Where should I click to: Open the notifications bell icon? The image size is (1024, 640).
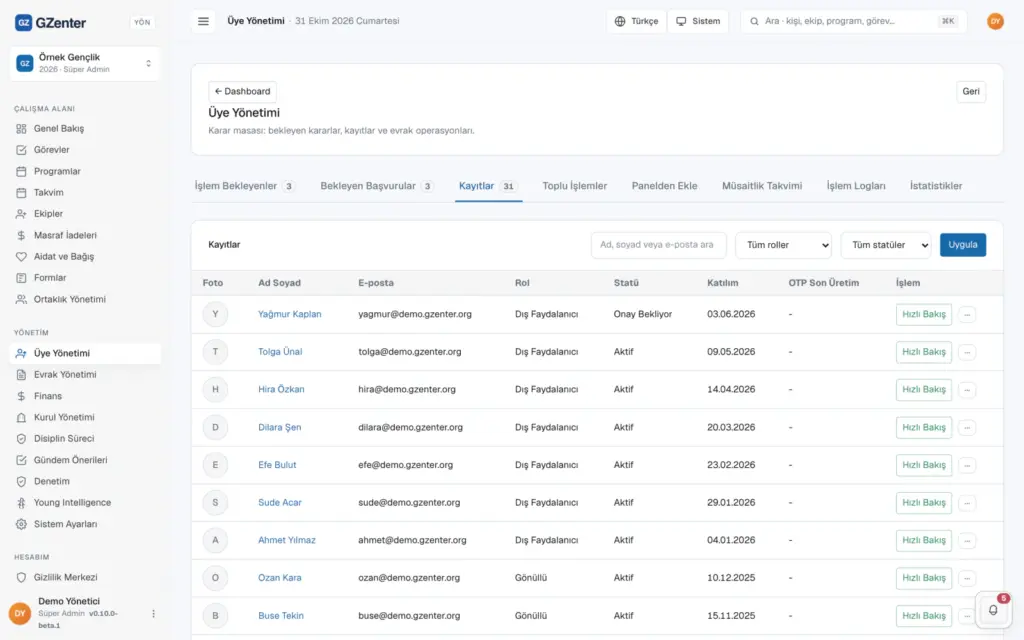coord(993,610)
